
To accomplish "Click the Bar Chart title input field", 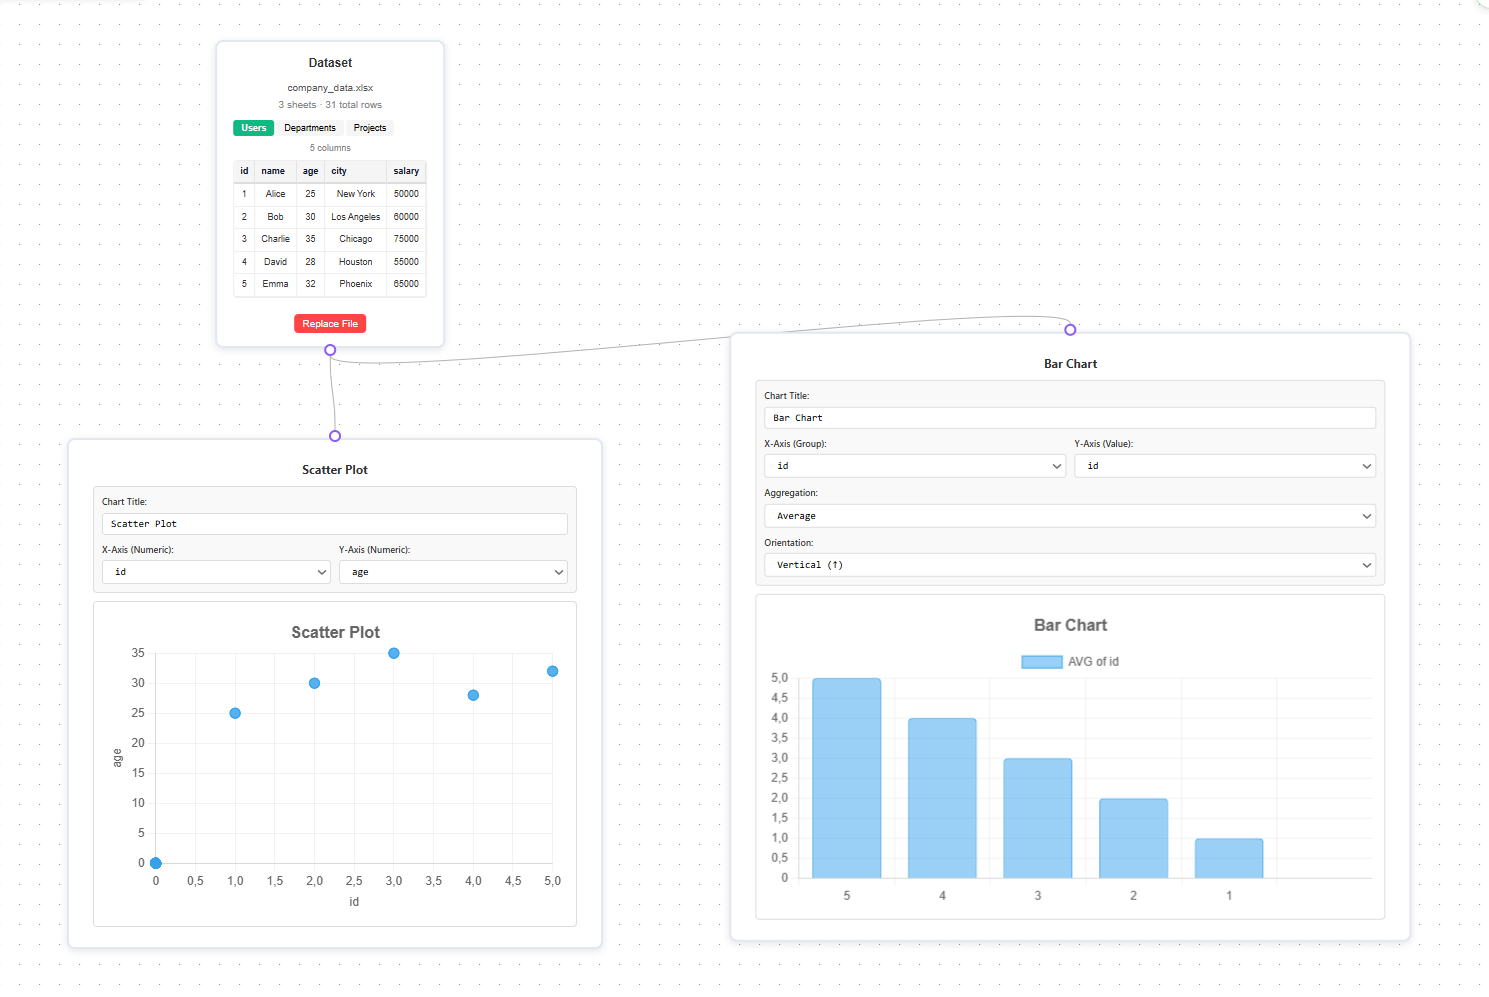I will point(1070,418).
